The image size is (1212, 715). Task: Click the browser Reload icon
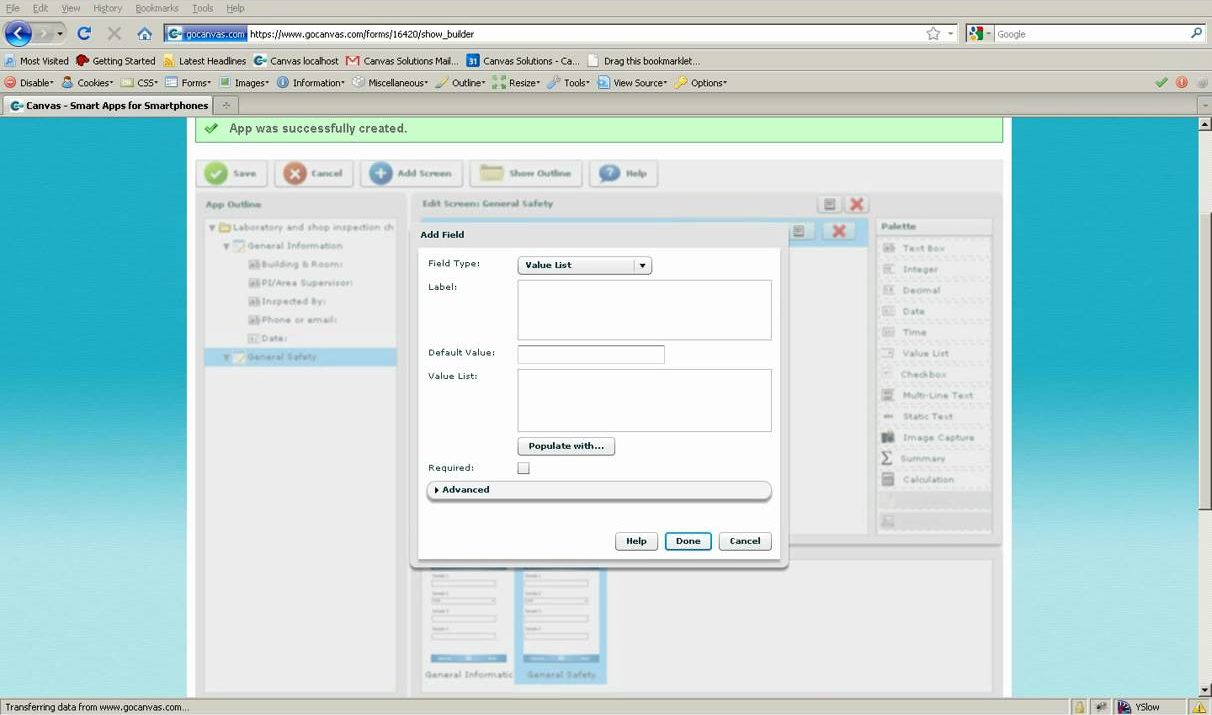point(84,34)
